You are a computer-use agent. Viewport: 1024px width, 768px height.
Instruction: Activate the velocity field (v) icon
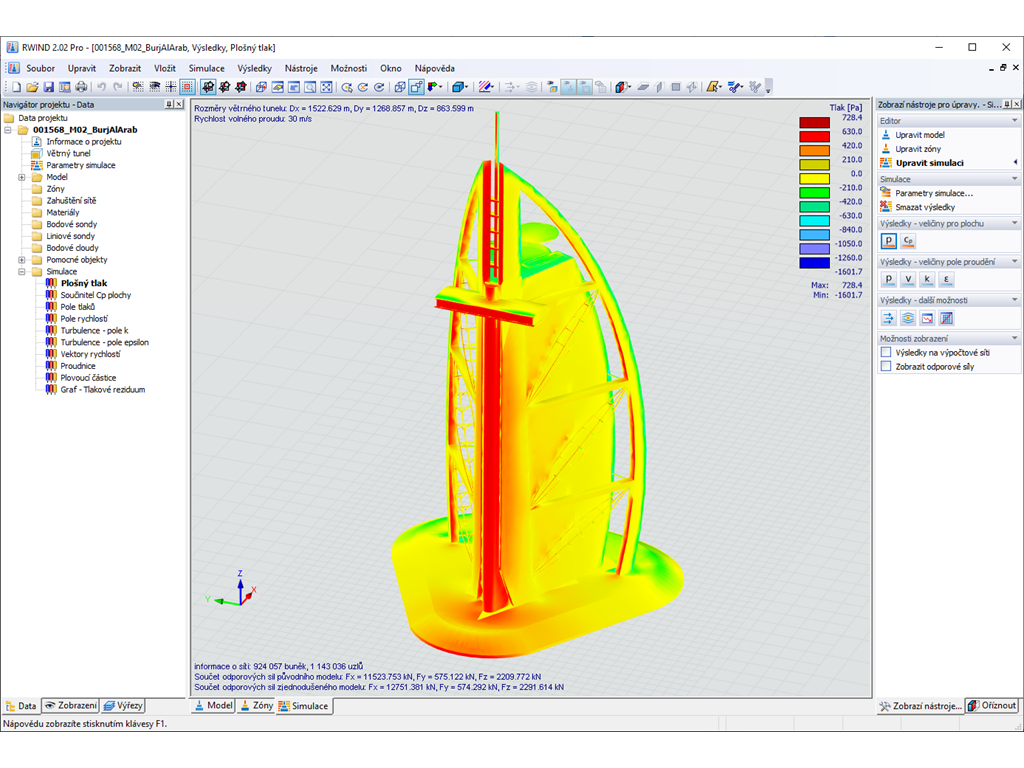pos(909,278)
